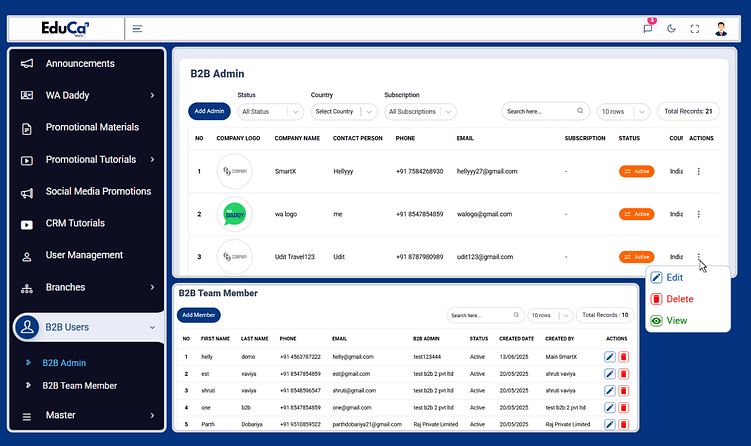Click red delete icon for Parth row
The height and width of the screenshot is (446, 751).
624,425
